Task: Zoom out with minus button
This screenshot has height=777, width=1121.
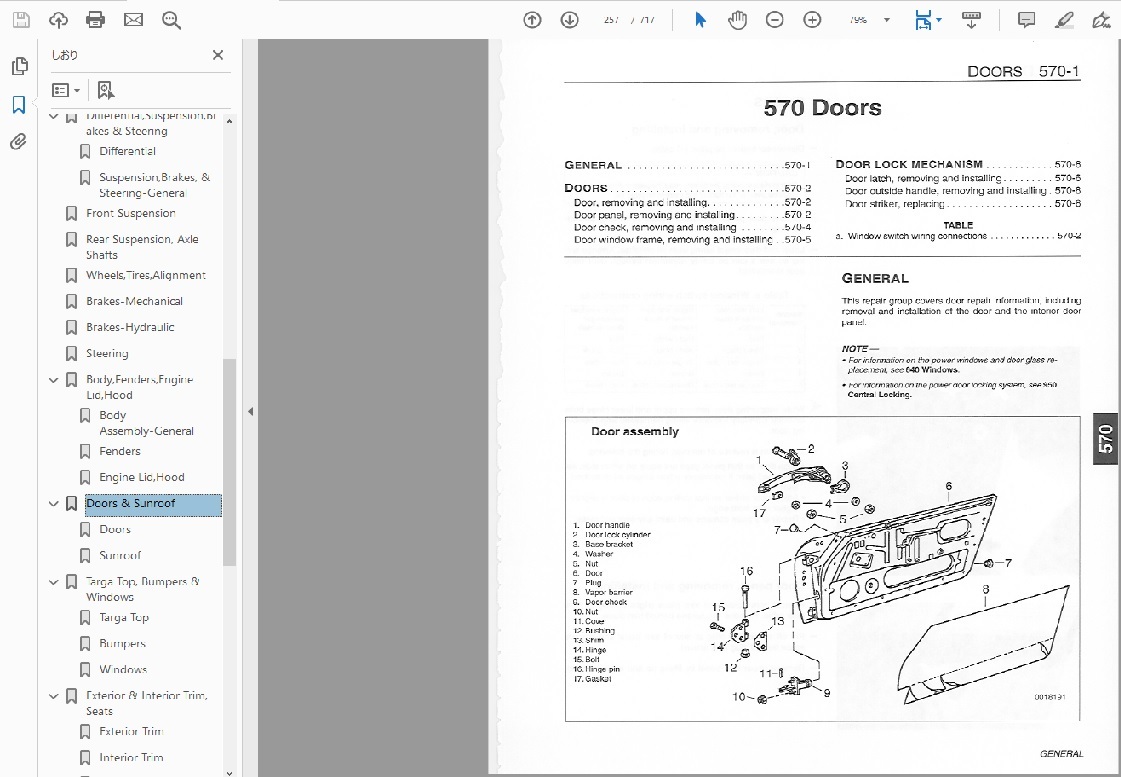Action: (774, 20)
